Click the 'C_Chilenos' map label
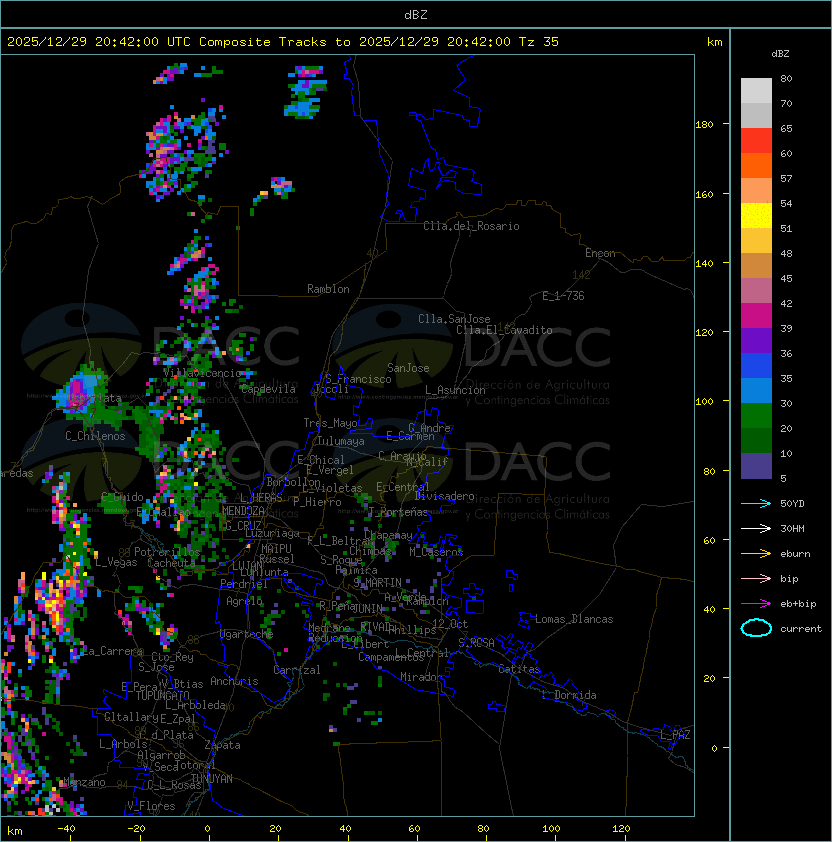Image resolution: width=832 pixels, height=842 pixels. click(x=95, y=436)
